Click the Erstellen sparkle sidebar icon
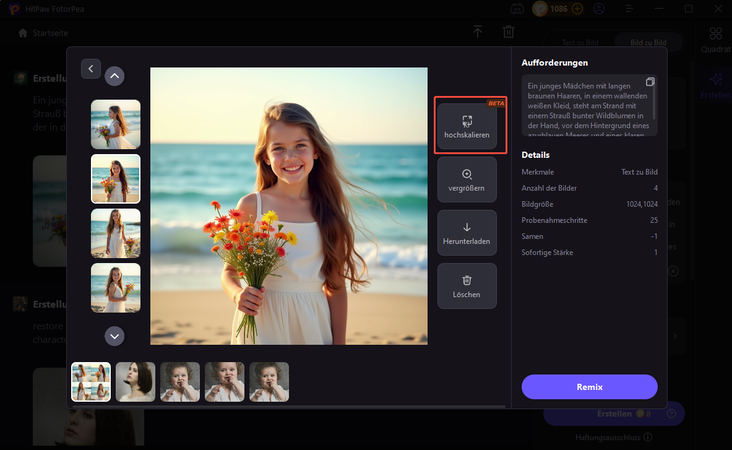The image size is (732, 450). pyautogui.click(x=716, y=85)
